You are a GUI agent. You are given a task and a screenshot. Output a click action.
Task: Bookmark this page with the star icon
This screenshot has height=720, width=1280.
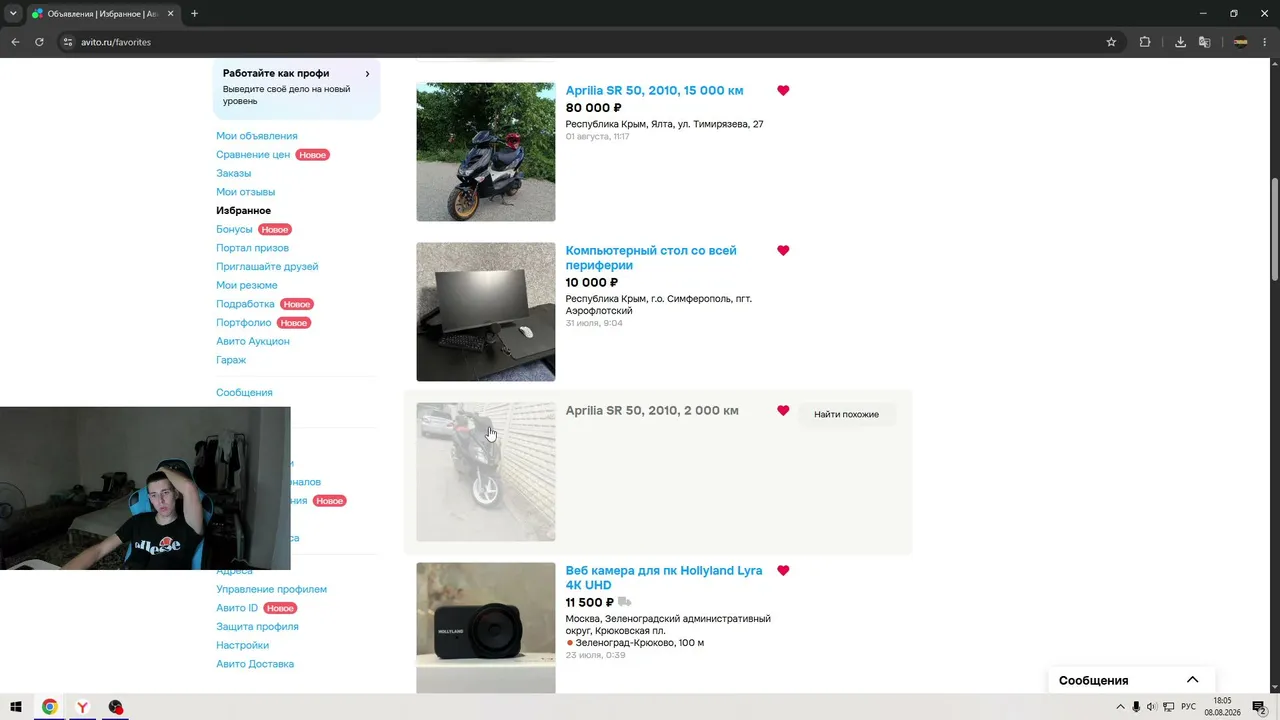(x=1111, y=42)
